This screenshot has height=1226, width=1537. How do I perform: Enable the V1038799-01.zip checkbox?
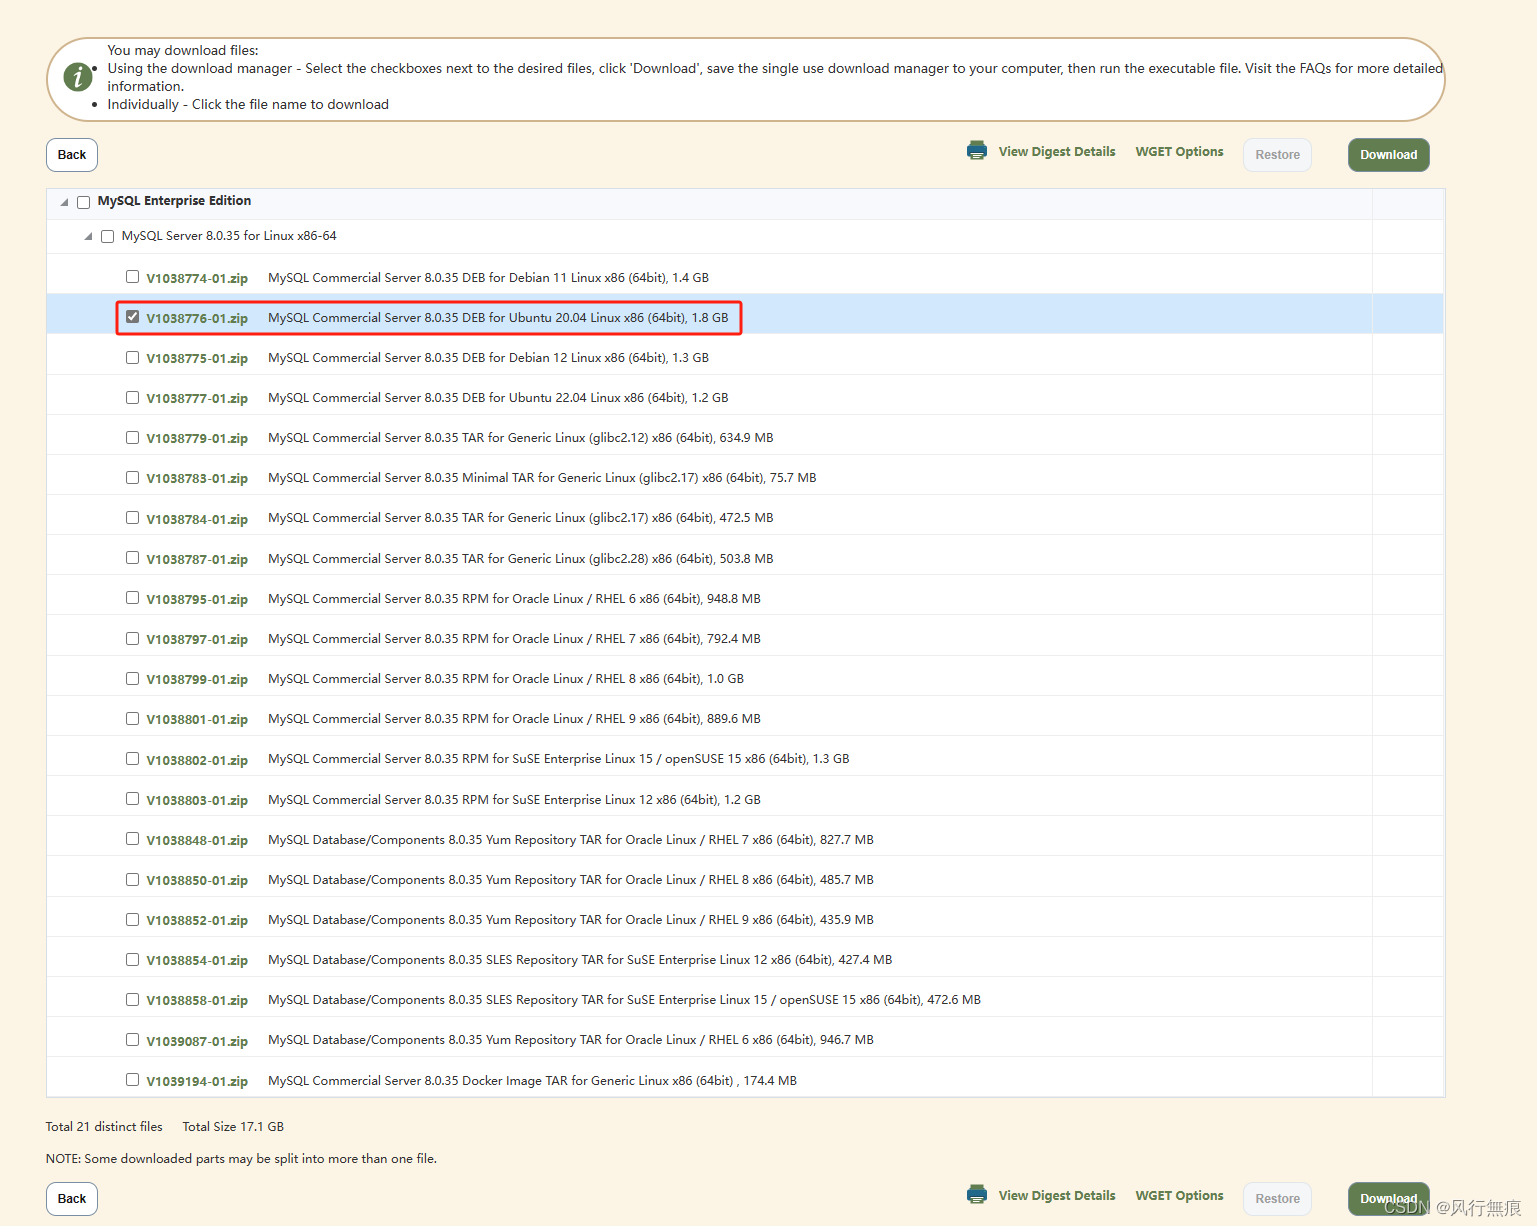132,678
